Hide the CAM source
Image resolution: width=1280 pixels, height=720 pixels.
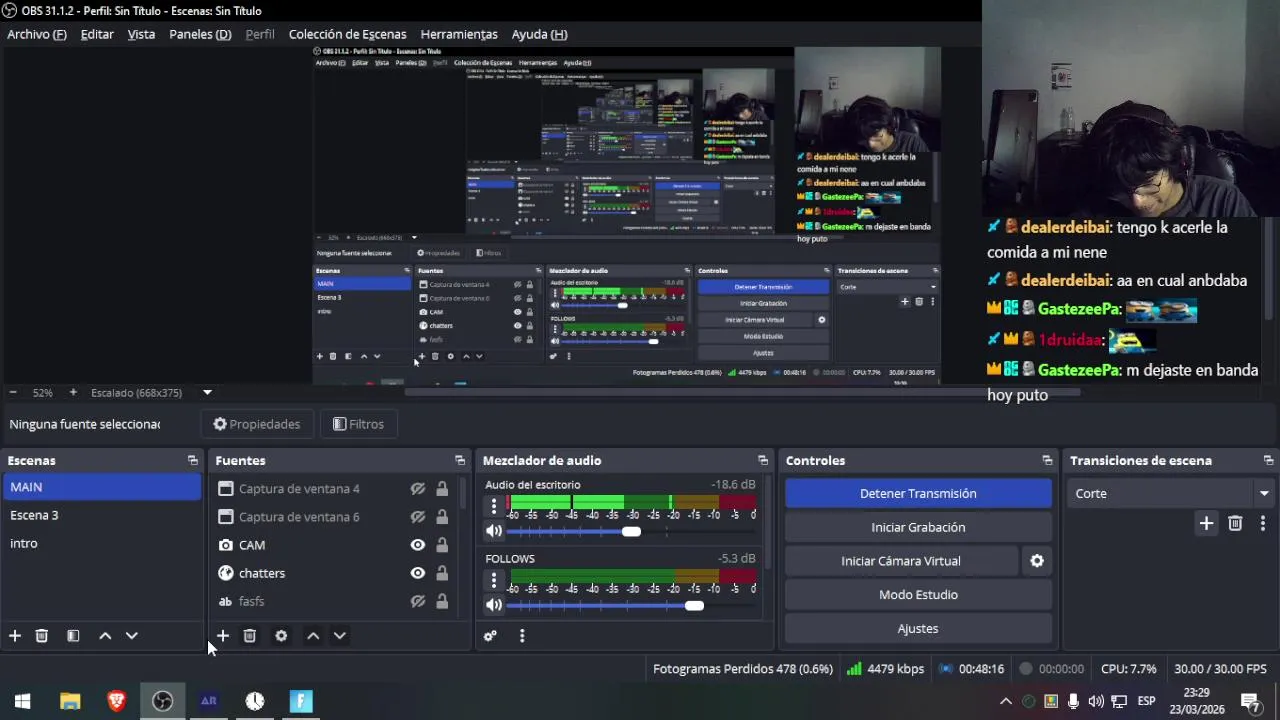click(x=418, y=545)
